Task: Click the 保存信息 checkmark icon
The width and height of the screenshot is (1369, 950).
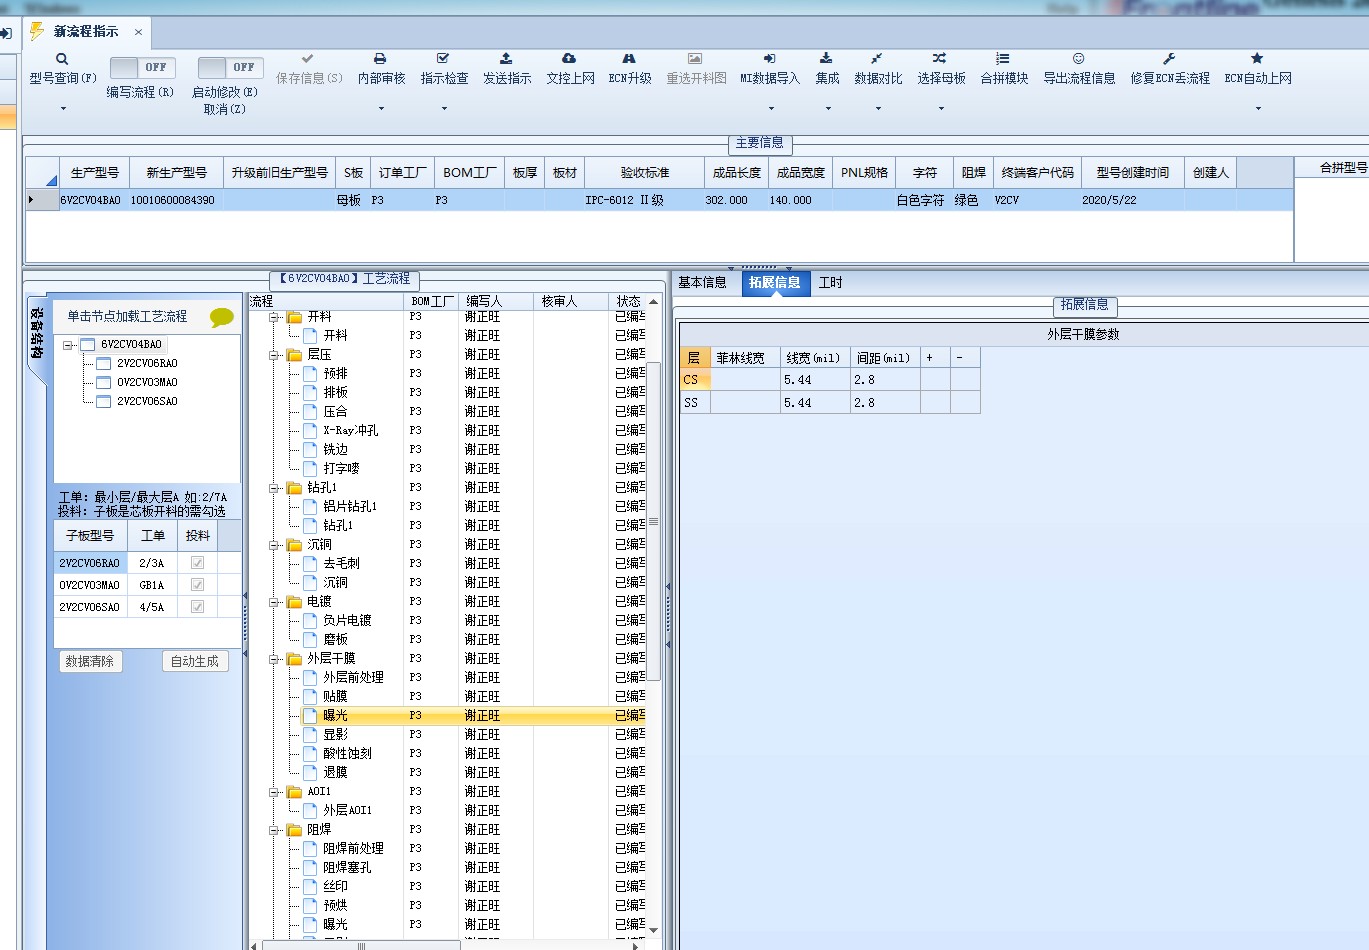Action: pos(308,59)
